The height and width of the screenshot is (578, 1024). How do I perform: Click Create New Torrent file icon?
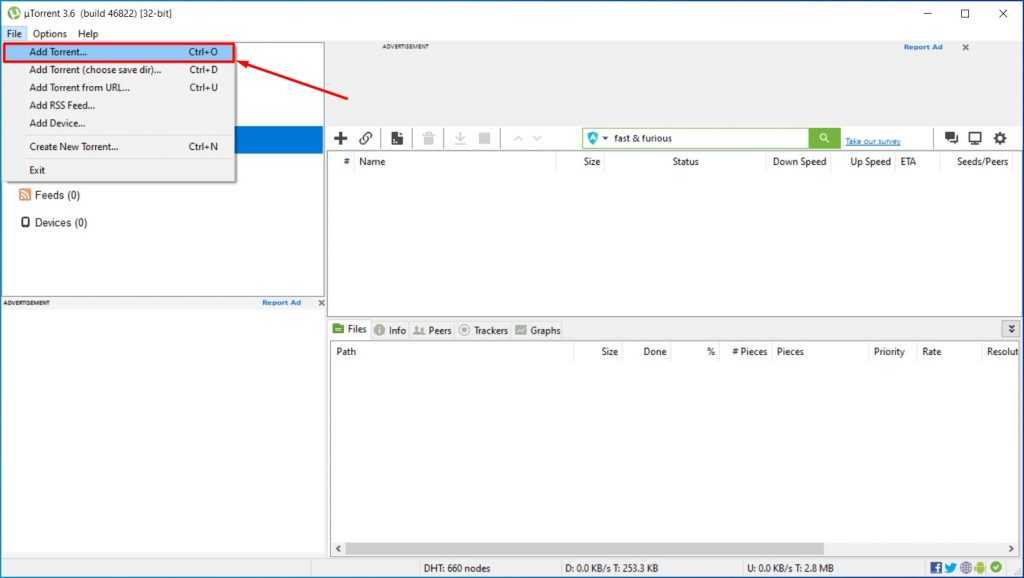click(x=396, y=138)
